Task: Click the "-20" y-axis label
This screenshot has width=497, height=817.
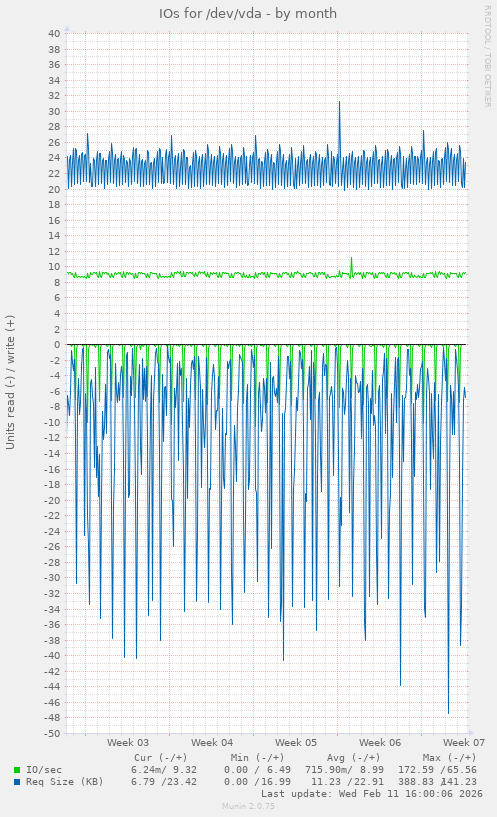Action: pos(52,500)
